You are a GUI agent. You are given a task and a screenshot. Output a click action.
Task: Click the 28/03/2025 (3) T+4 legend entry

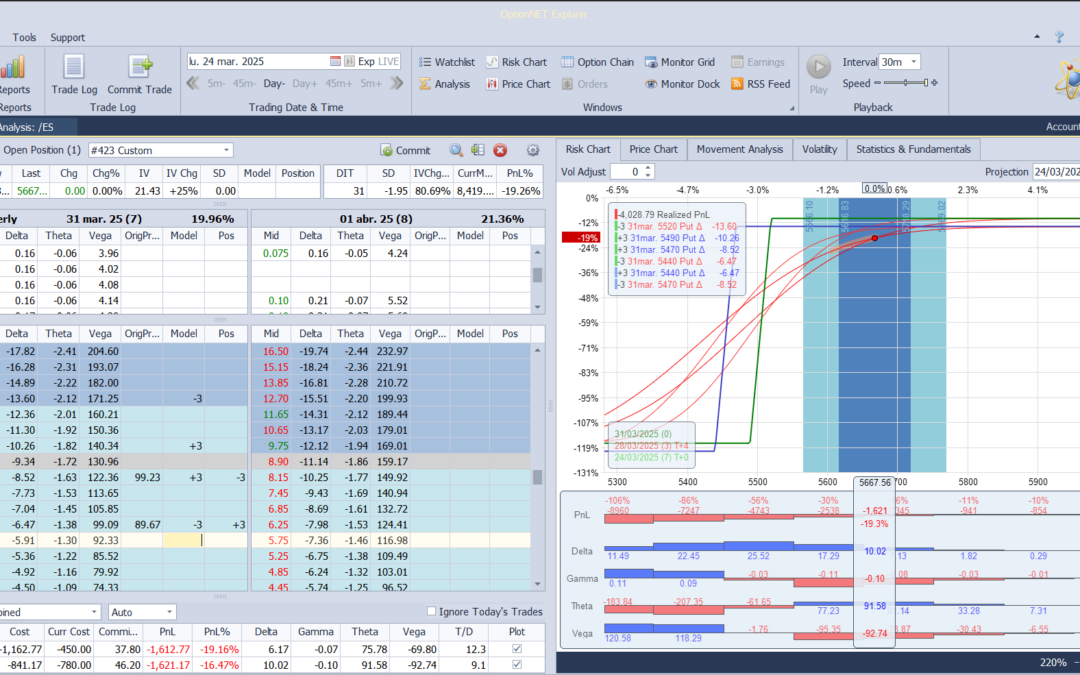tap(651, 446)
